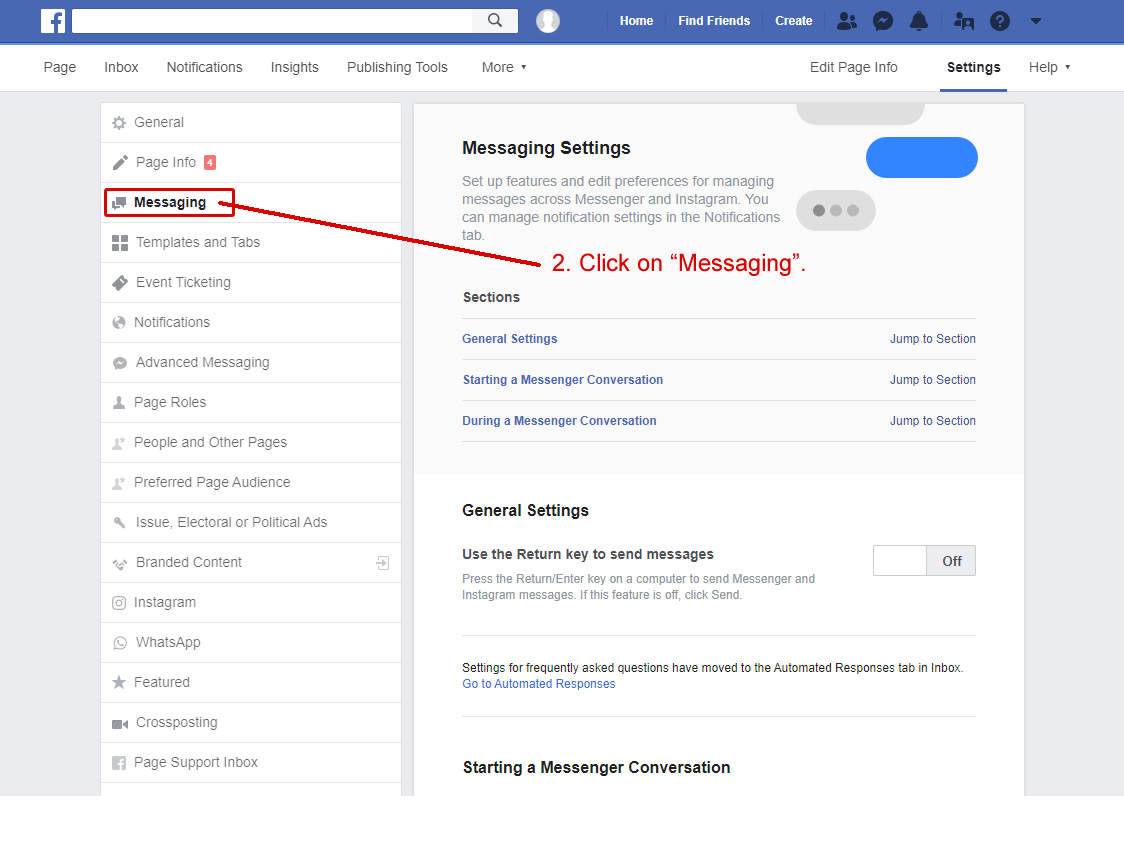Click the Messaging chat icon in sidebar
Viewport: 1124px width, 857px height.
(119, 203)
